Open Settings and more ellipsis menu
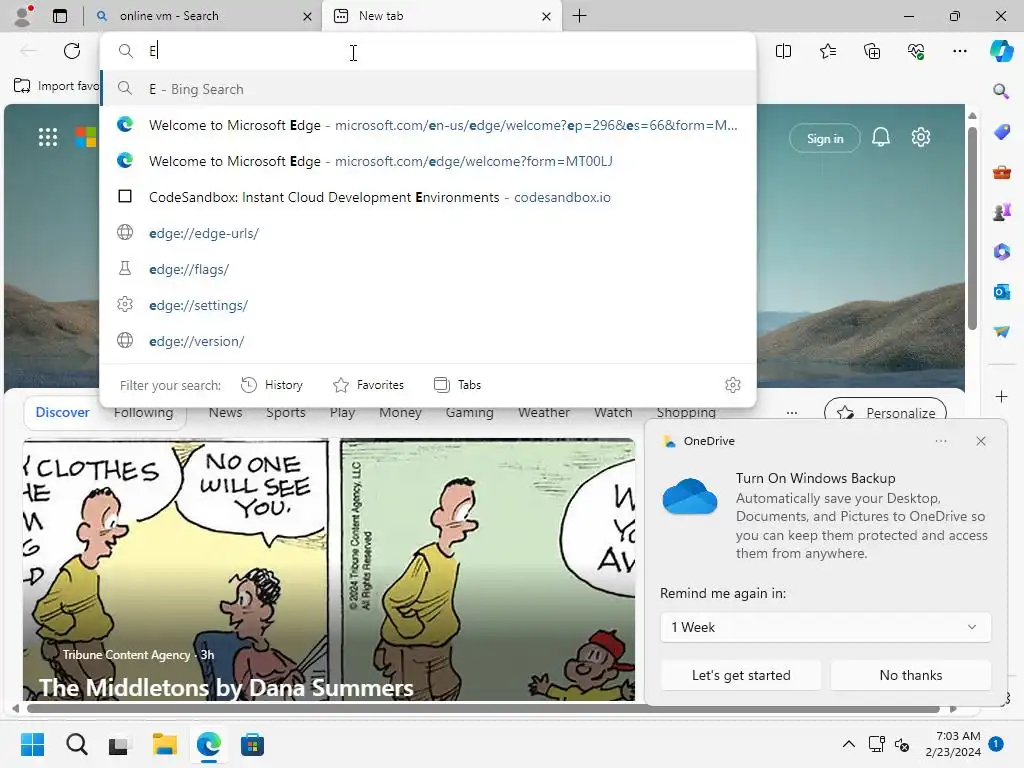This screenshot has width=1024, height=768. tap(959, 51)
